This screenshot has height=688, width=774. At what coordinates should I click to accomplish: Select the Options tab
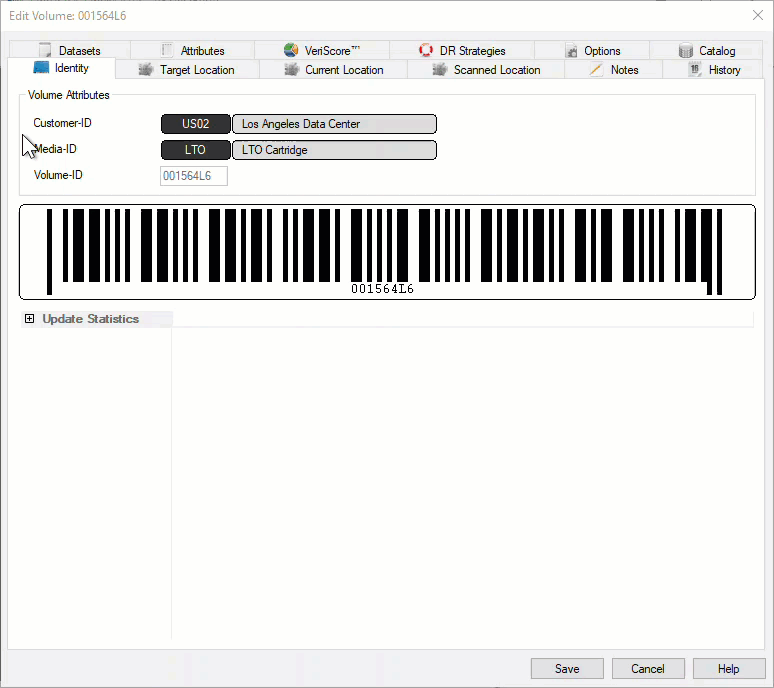[592, 50]
